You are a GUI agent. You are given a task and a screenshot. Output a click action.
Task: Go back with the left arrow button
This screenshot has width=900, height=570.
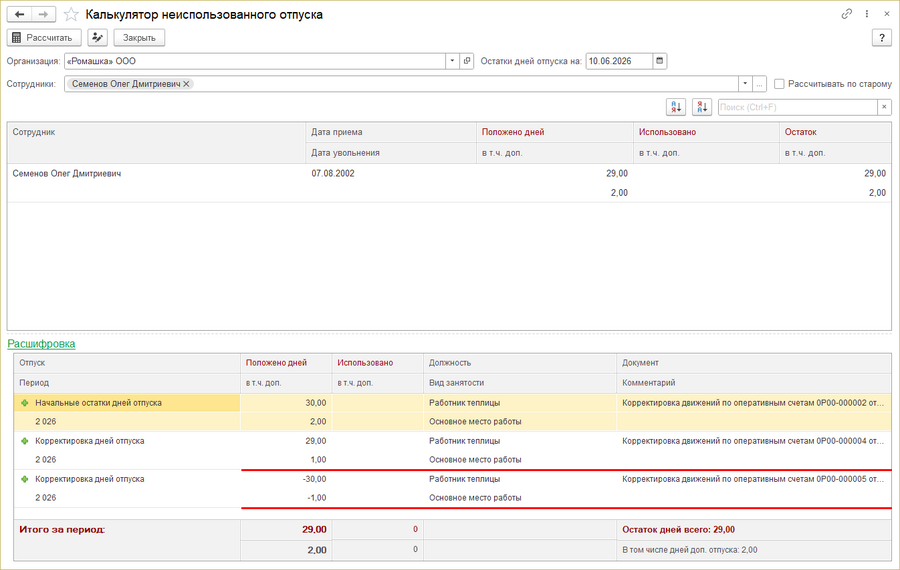pos(20,14)
